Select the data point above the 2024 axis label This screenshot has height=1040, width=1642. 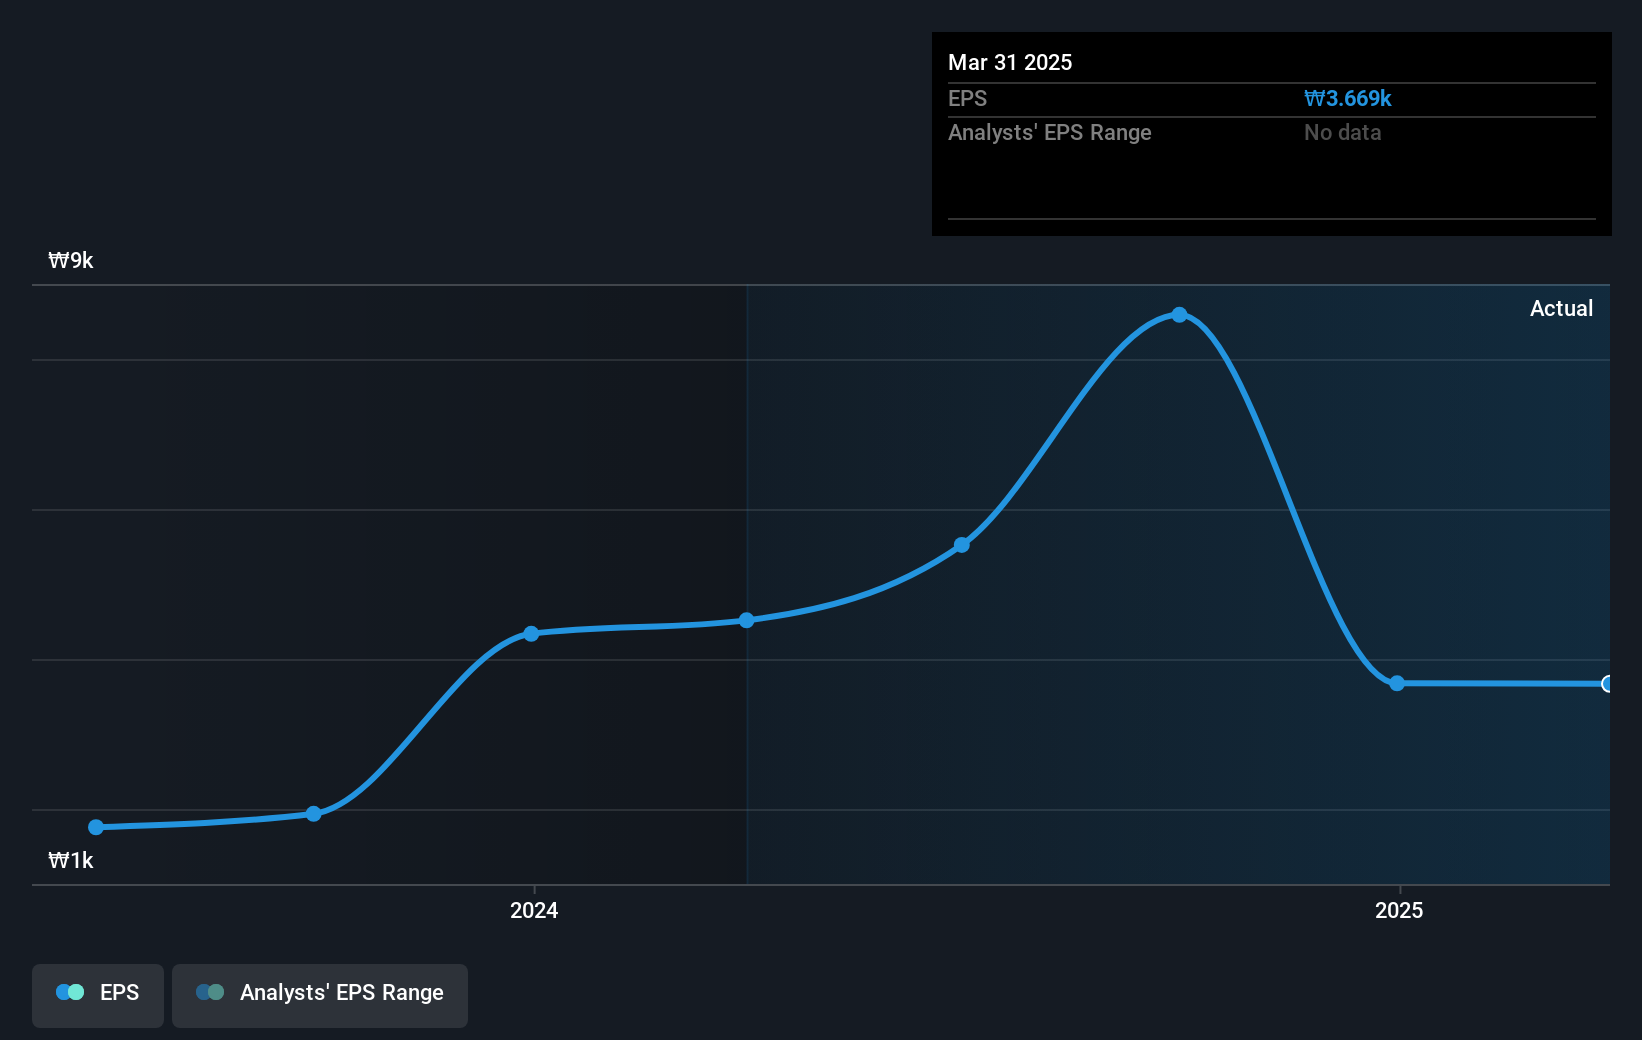pos(531,634)
